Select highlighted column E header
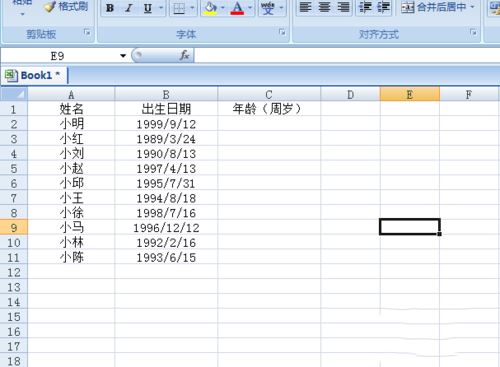This screenshot has width=500, height=367. point(410,95)
